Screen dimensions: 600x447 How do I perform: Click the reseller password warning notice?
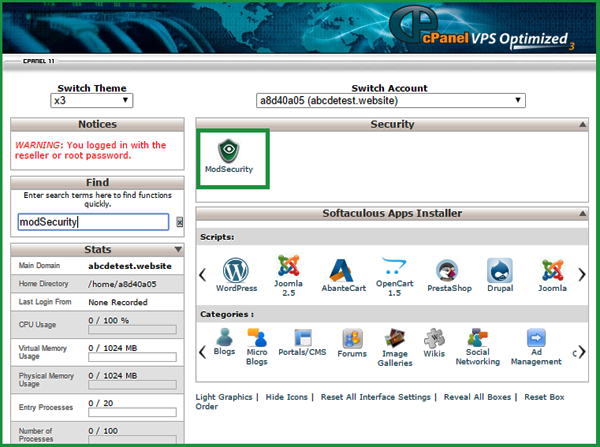tap(90, 150)
